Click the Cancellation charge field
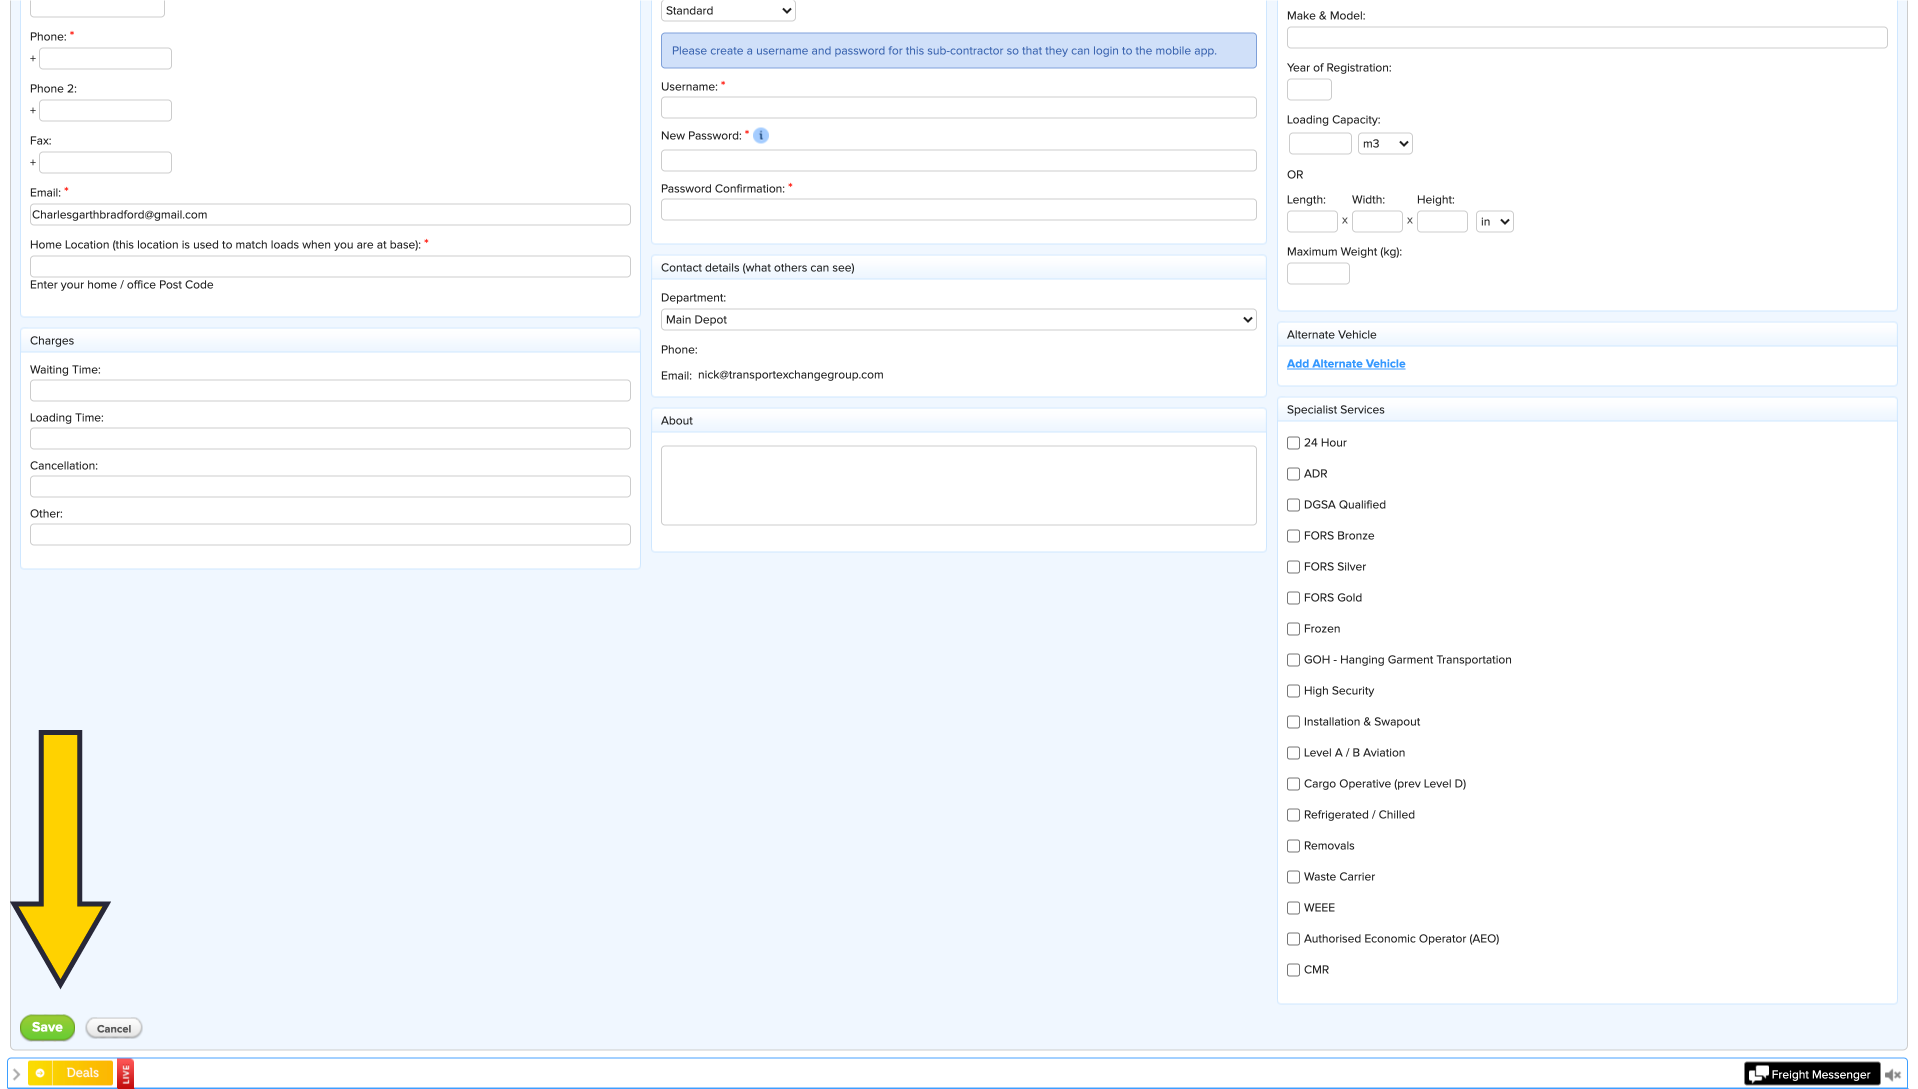This screenshot has width=1918, height=1089. pyautogui.click(x=330, y=487)
